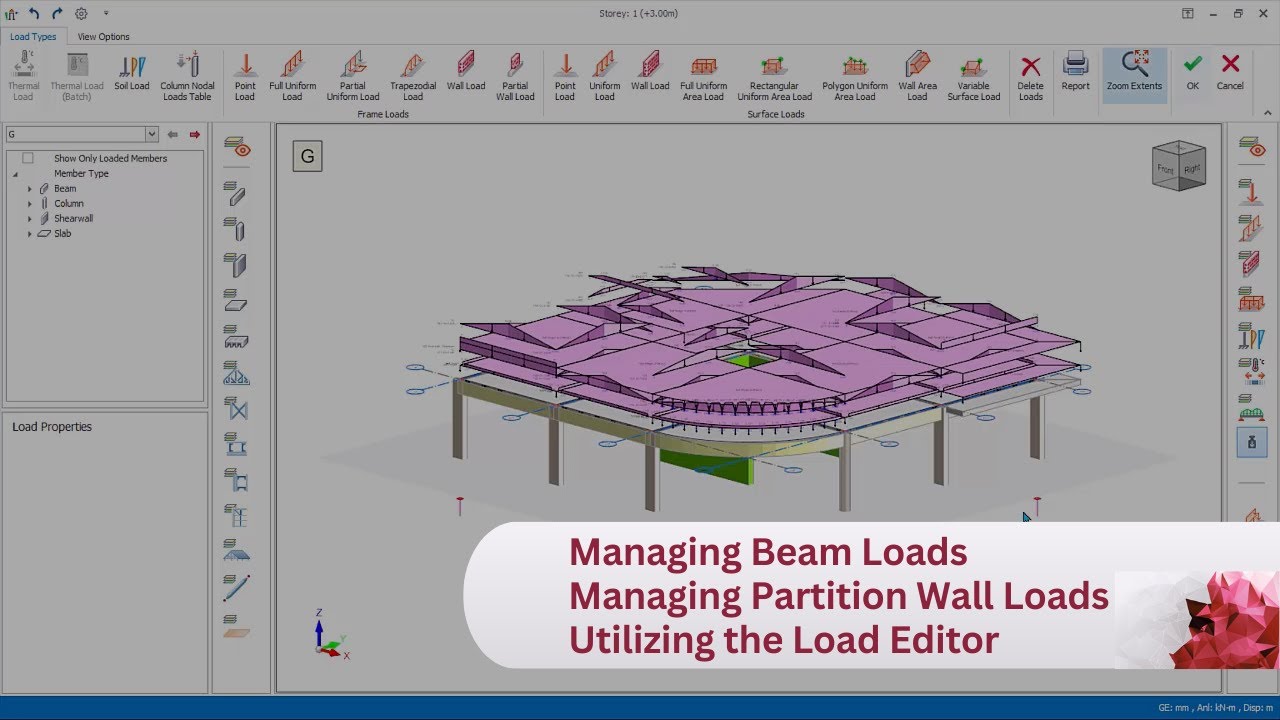Expand the Slab tree node
The height and width of the screenshot is (720, 1280).
point(30,233)
